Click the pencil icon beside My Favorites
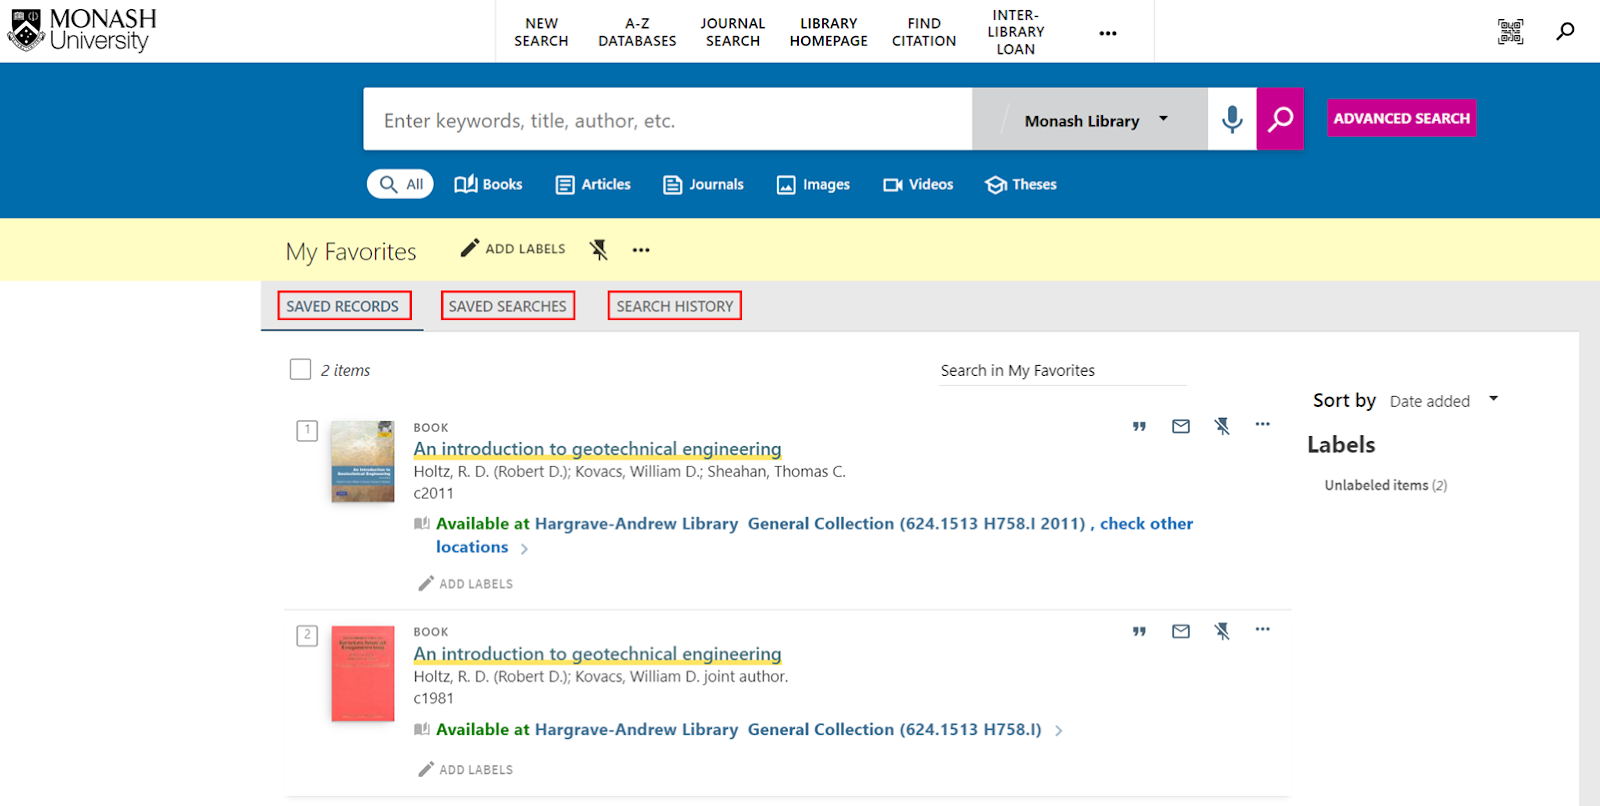This screenshot has width=1600, height=806. pos(469,248)
